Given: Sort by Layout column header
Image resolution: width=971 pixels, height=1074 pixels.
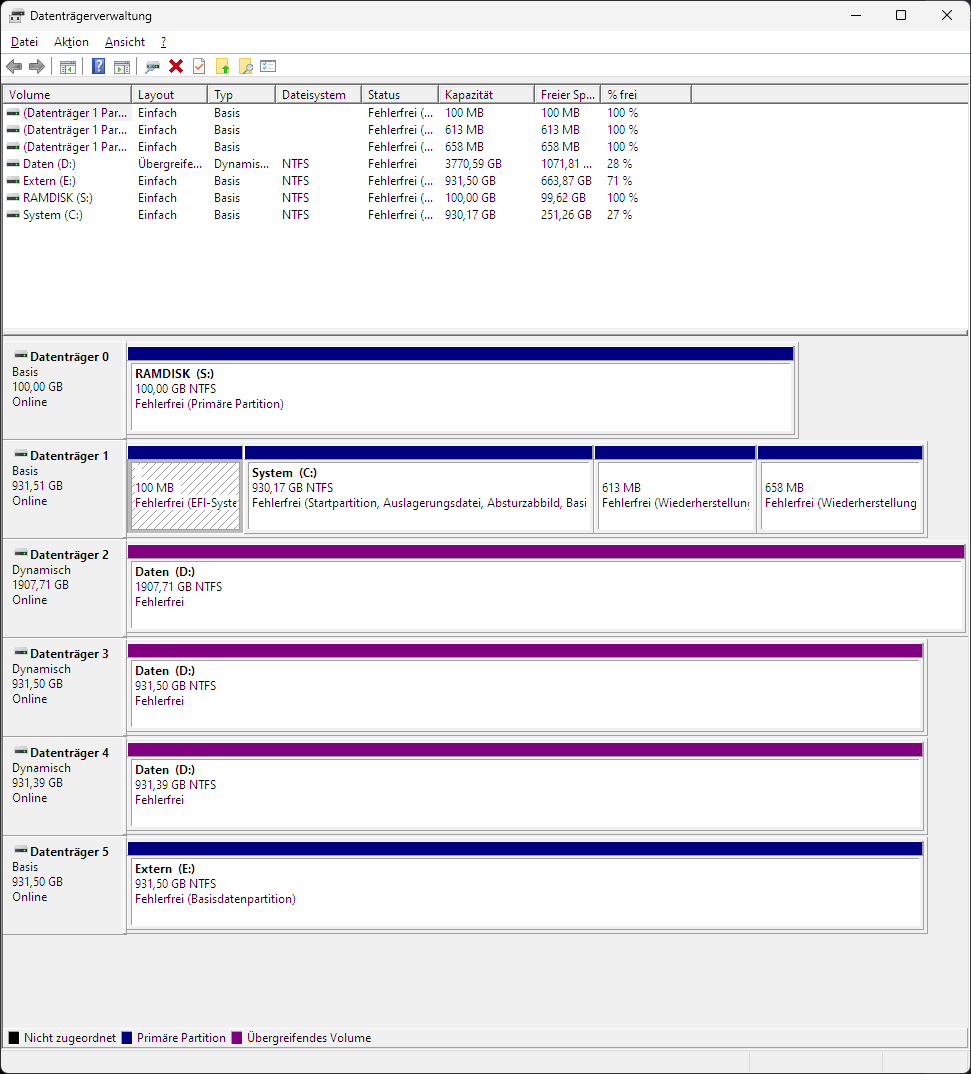Looking at the screenshot, I should pyautogui.click(x=169, y=95).
